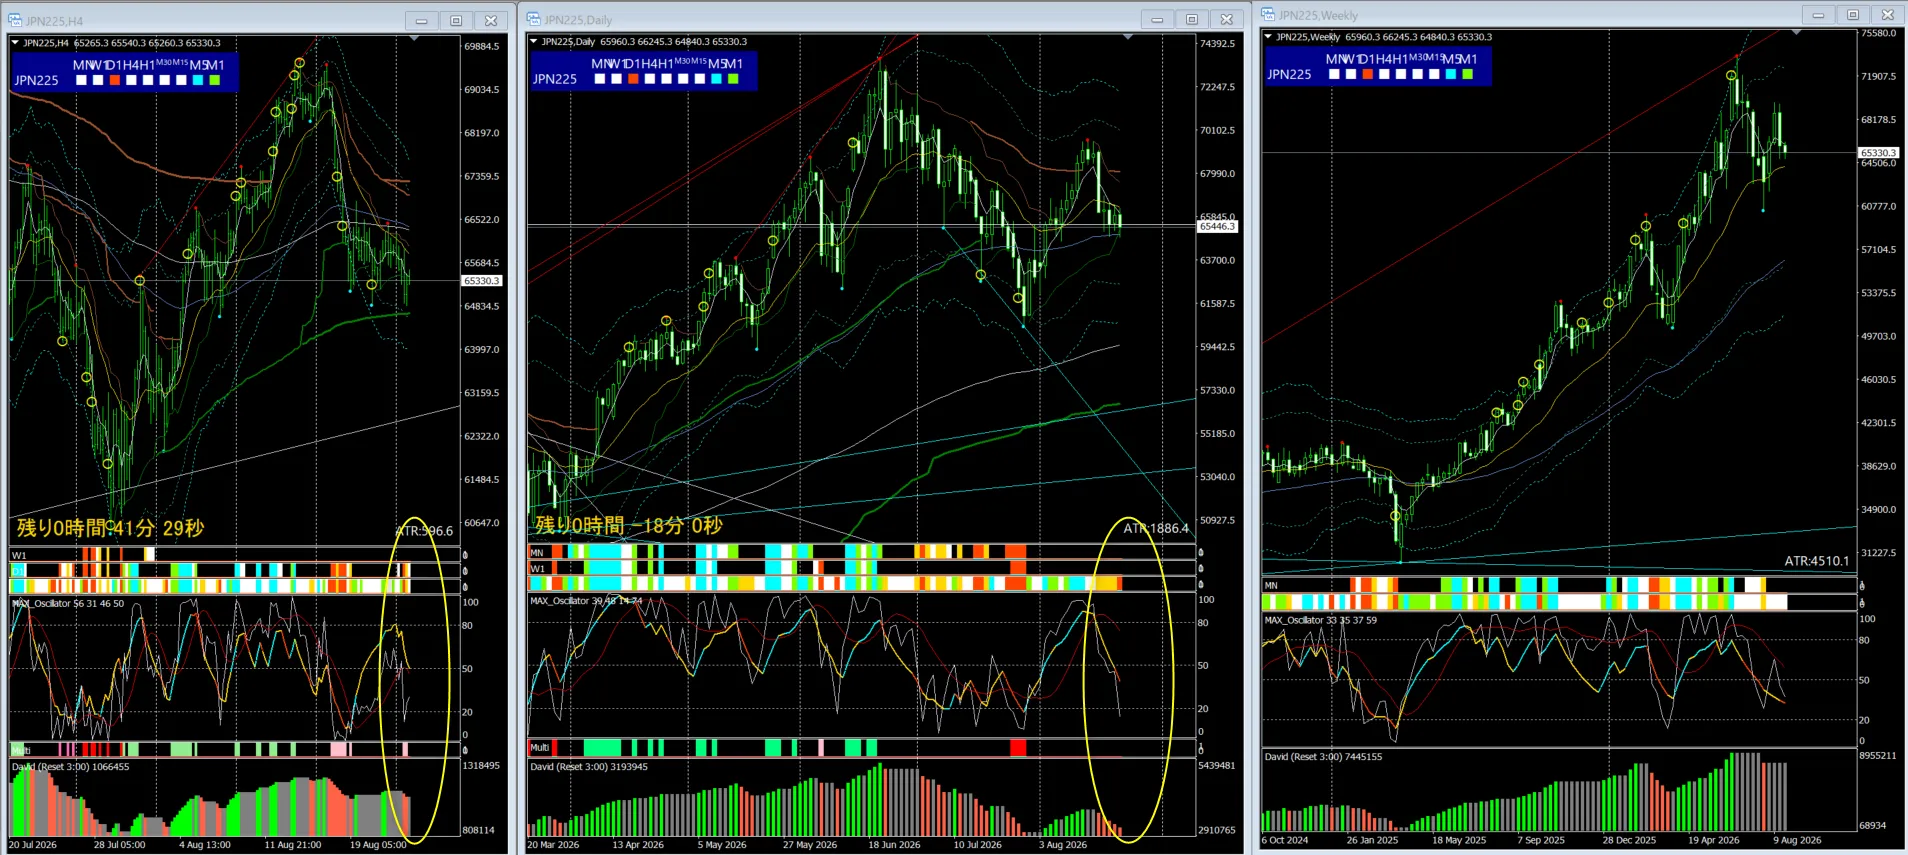Minimize the JPN225,Daily chart window
1908x855 pixels.
(1157, 19)
